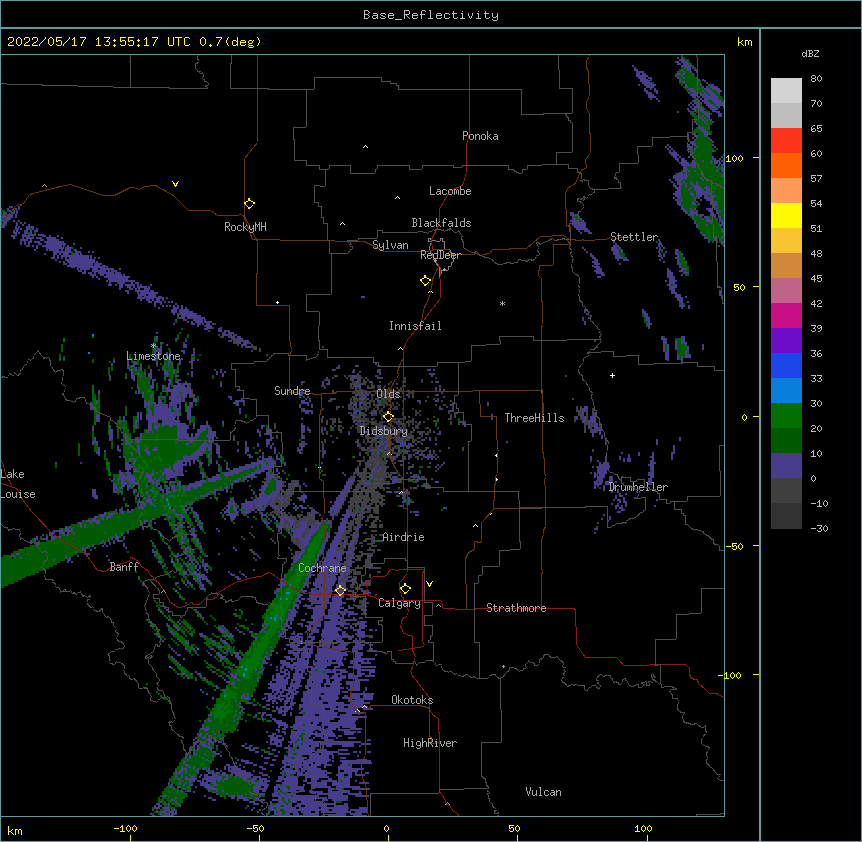The height and width of the screenshot is (842, 862).
Task: Click the km unit label at top right
Action: tap(744, 42)
